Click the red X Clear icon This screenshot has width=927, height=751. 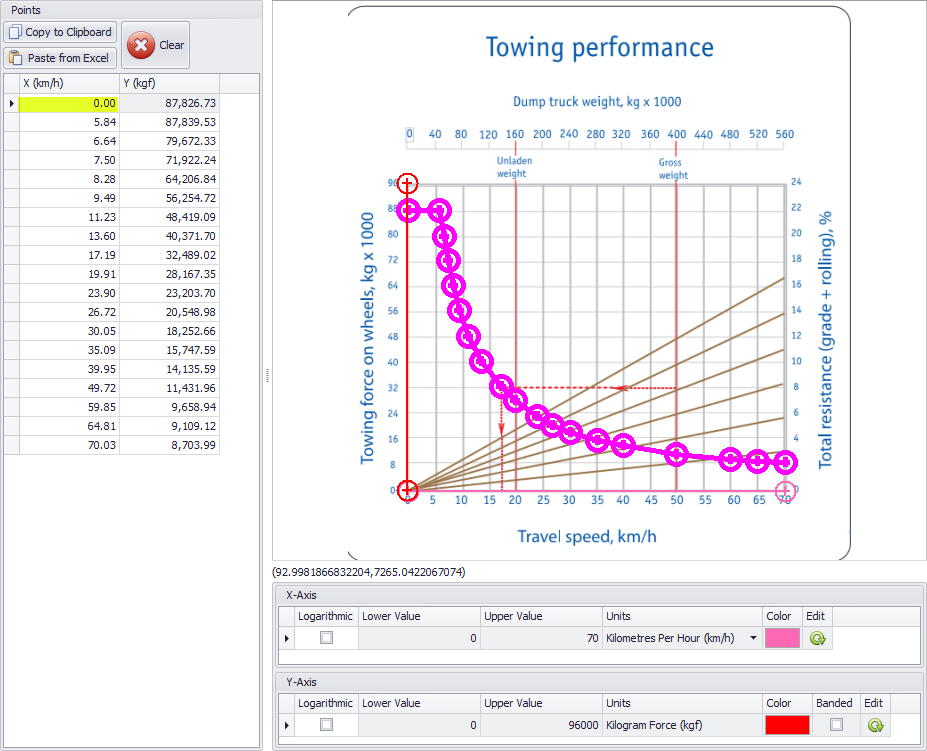click(x=142, y=45)
